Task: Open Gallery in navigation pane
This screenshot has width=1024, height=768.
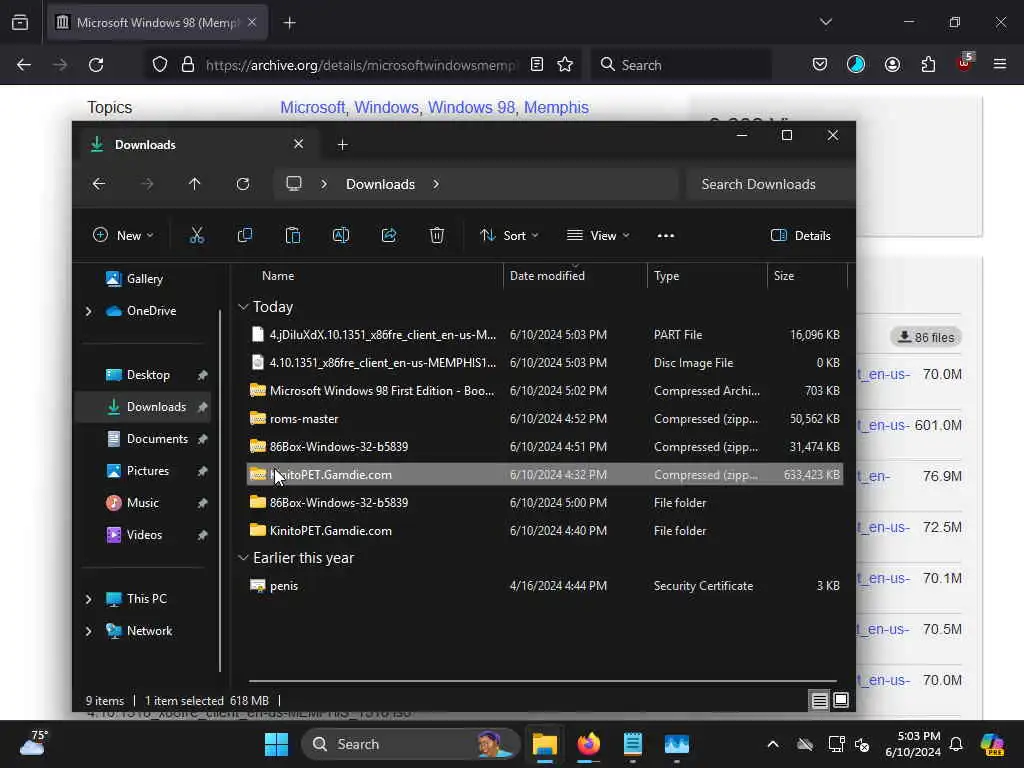Action: point(145,279)
